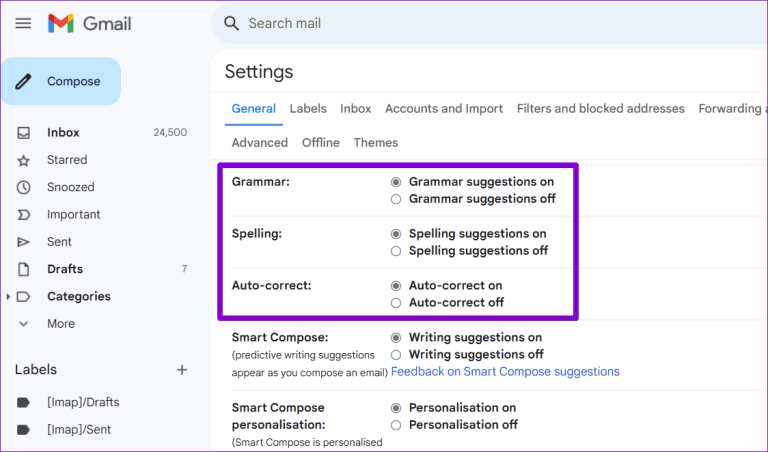Open the Sent folder arrow icon

click(24, 242)
